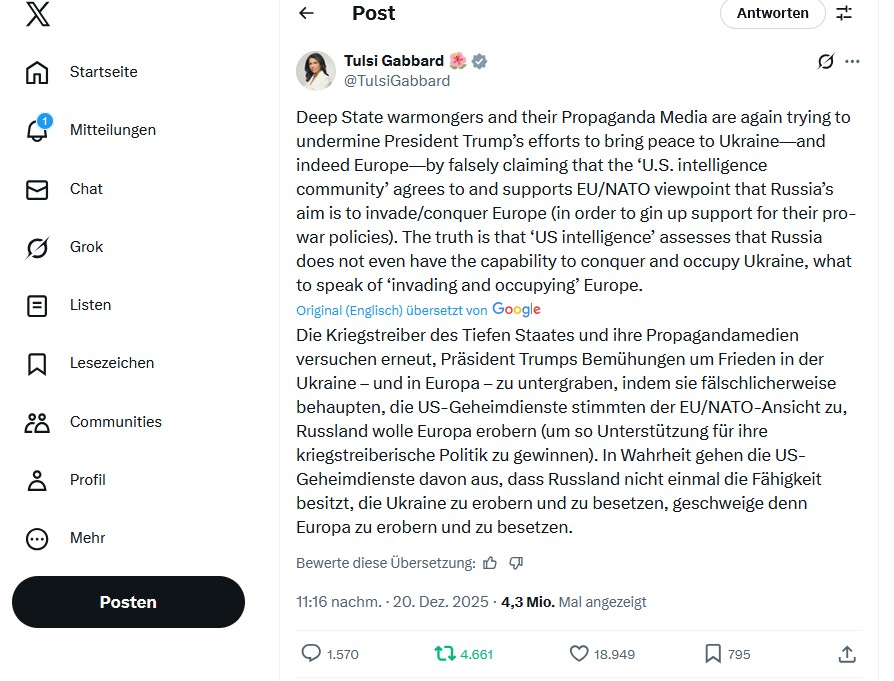894x681 pixels.
Task: Open the reply comment icon
Action: pos(312,654)
